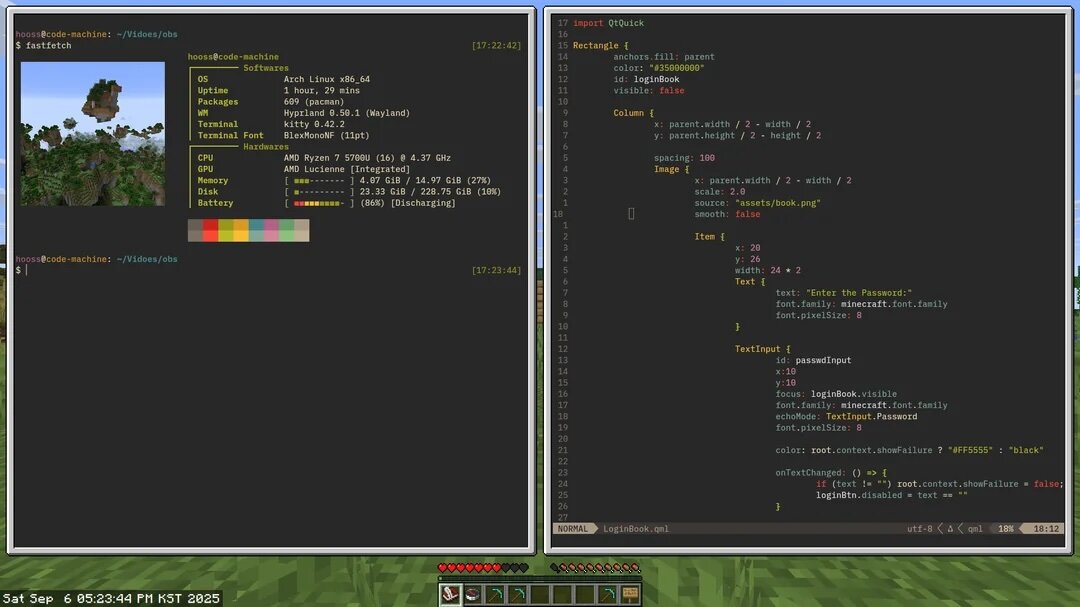The width and height of the screenshot is (1080, 607).
Task: Click the '1 hour, 29 mins' uptime value
Action: (x=322, y=90)
